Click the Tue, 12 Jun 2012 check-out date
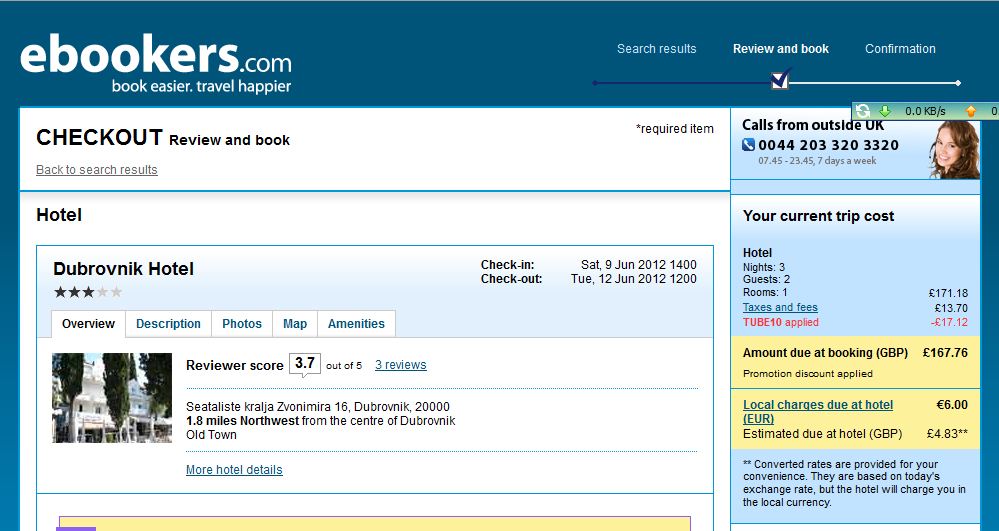999x531 pixels. [x=633, y=279]
